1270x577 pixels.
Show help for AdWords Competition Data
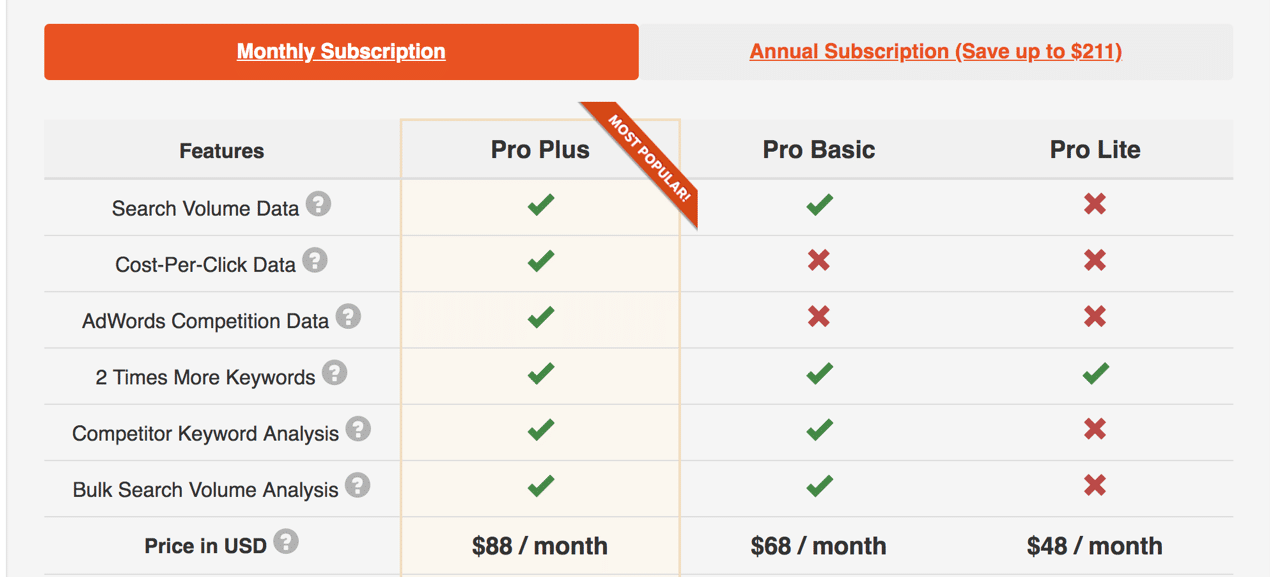(348, 317)
